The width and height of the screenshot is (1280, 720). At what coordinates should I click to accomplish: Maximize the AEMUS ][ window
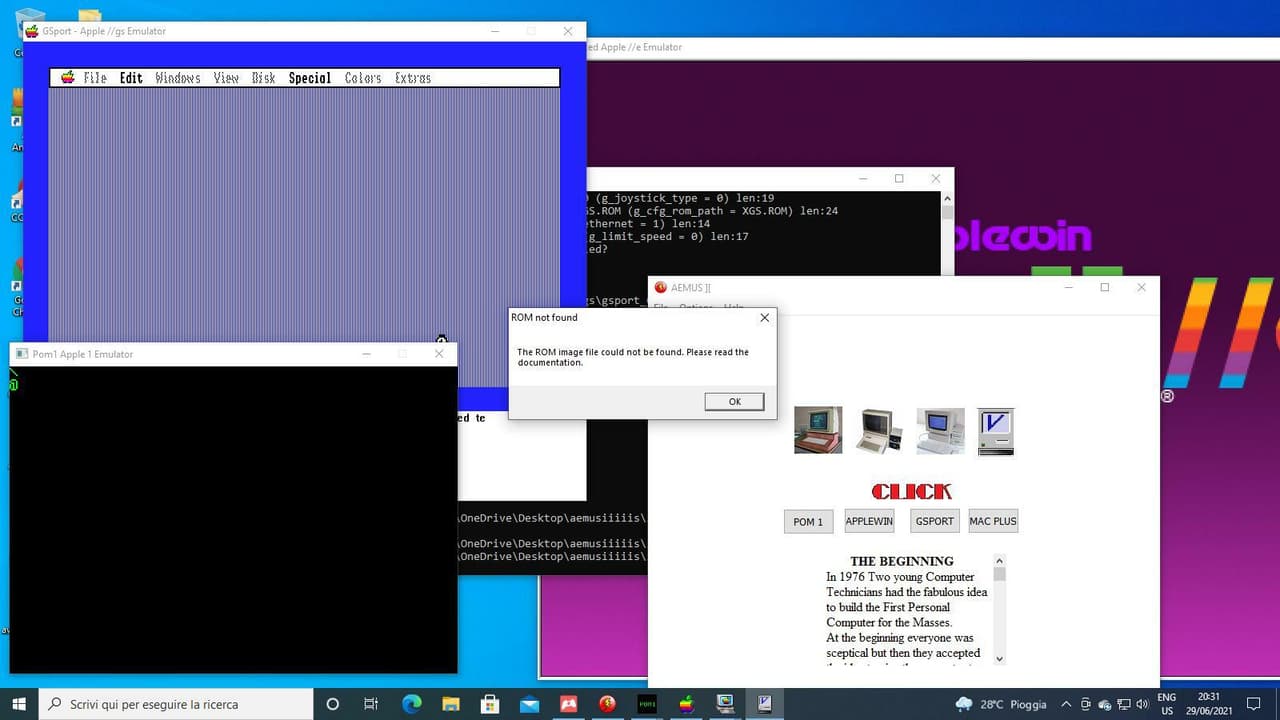click(1105, 287)
